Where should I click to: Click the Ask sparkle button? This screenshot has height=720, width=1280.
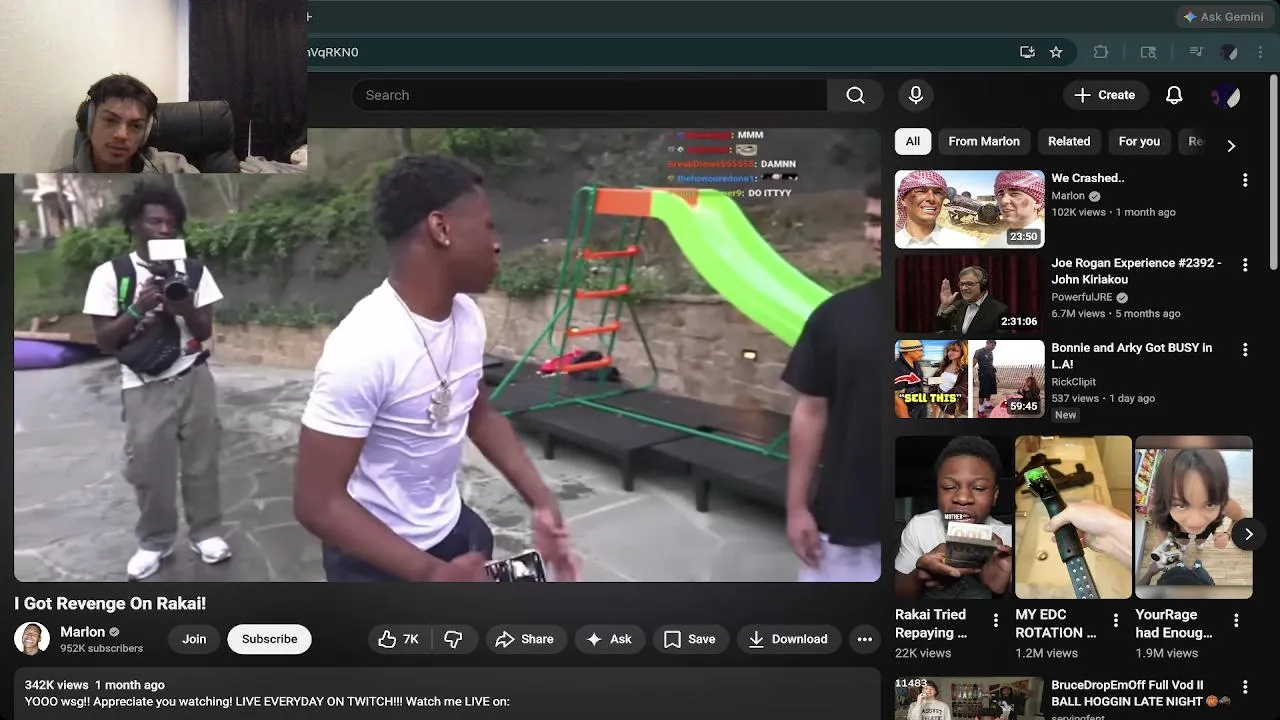click(x=609, y=639)
